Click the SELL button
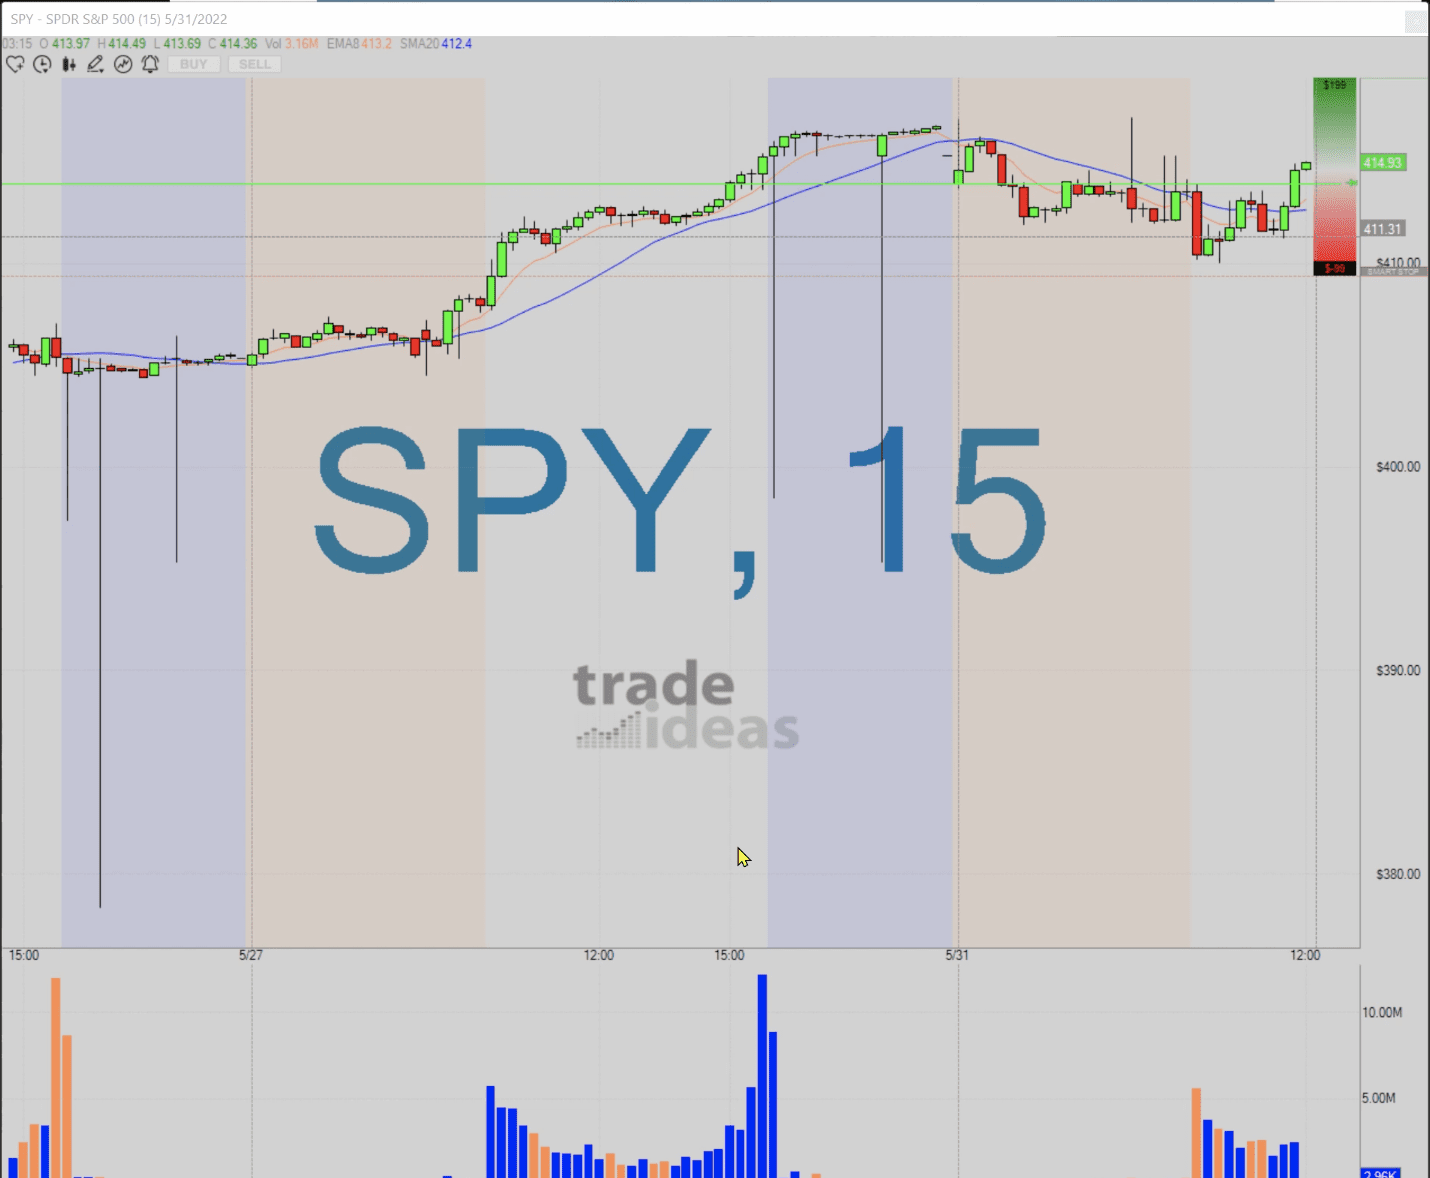 point(254,64)
